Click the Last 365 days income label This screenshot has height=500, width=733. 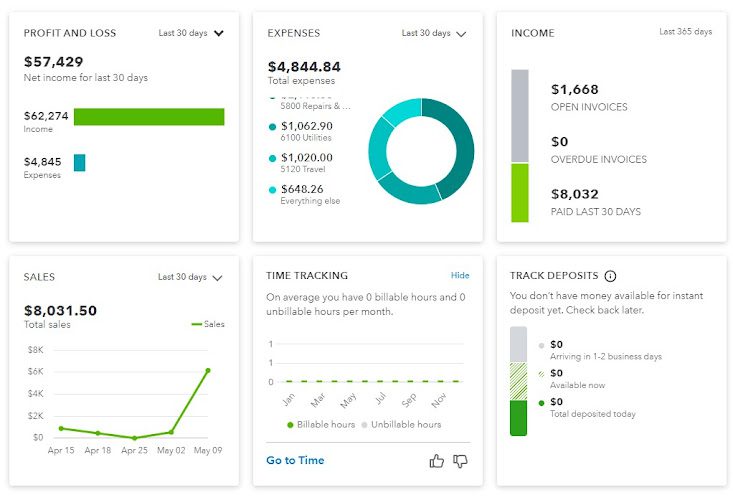(685, 32)
